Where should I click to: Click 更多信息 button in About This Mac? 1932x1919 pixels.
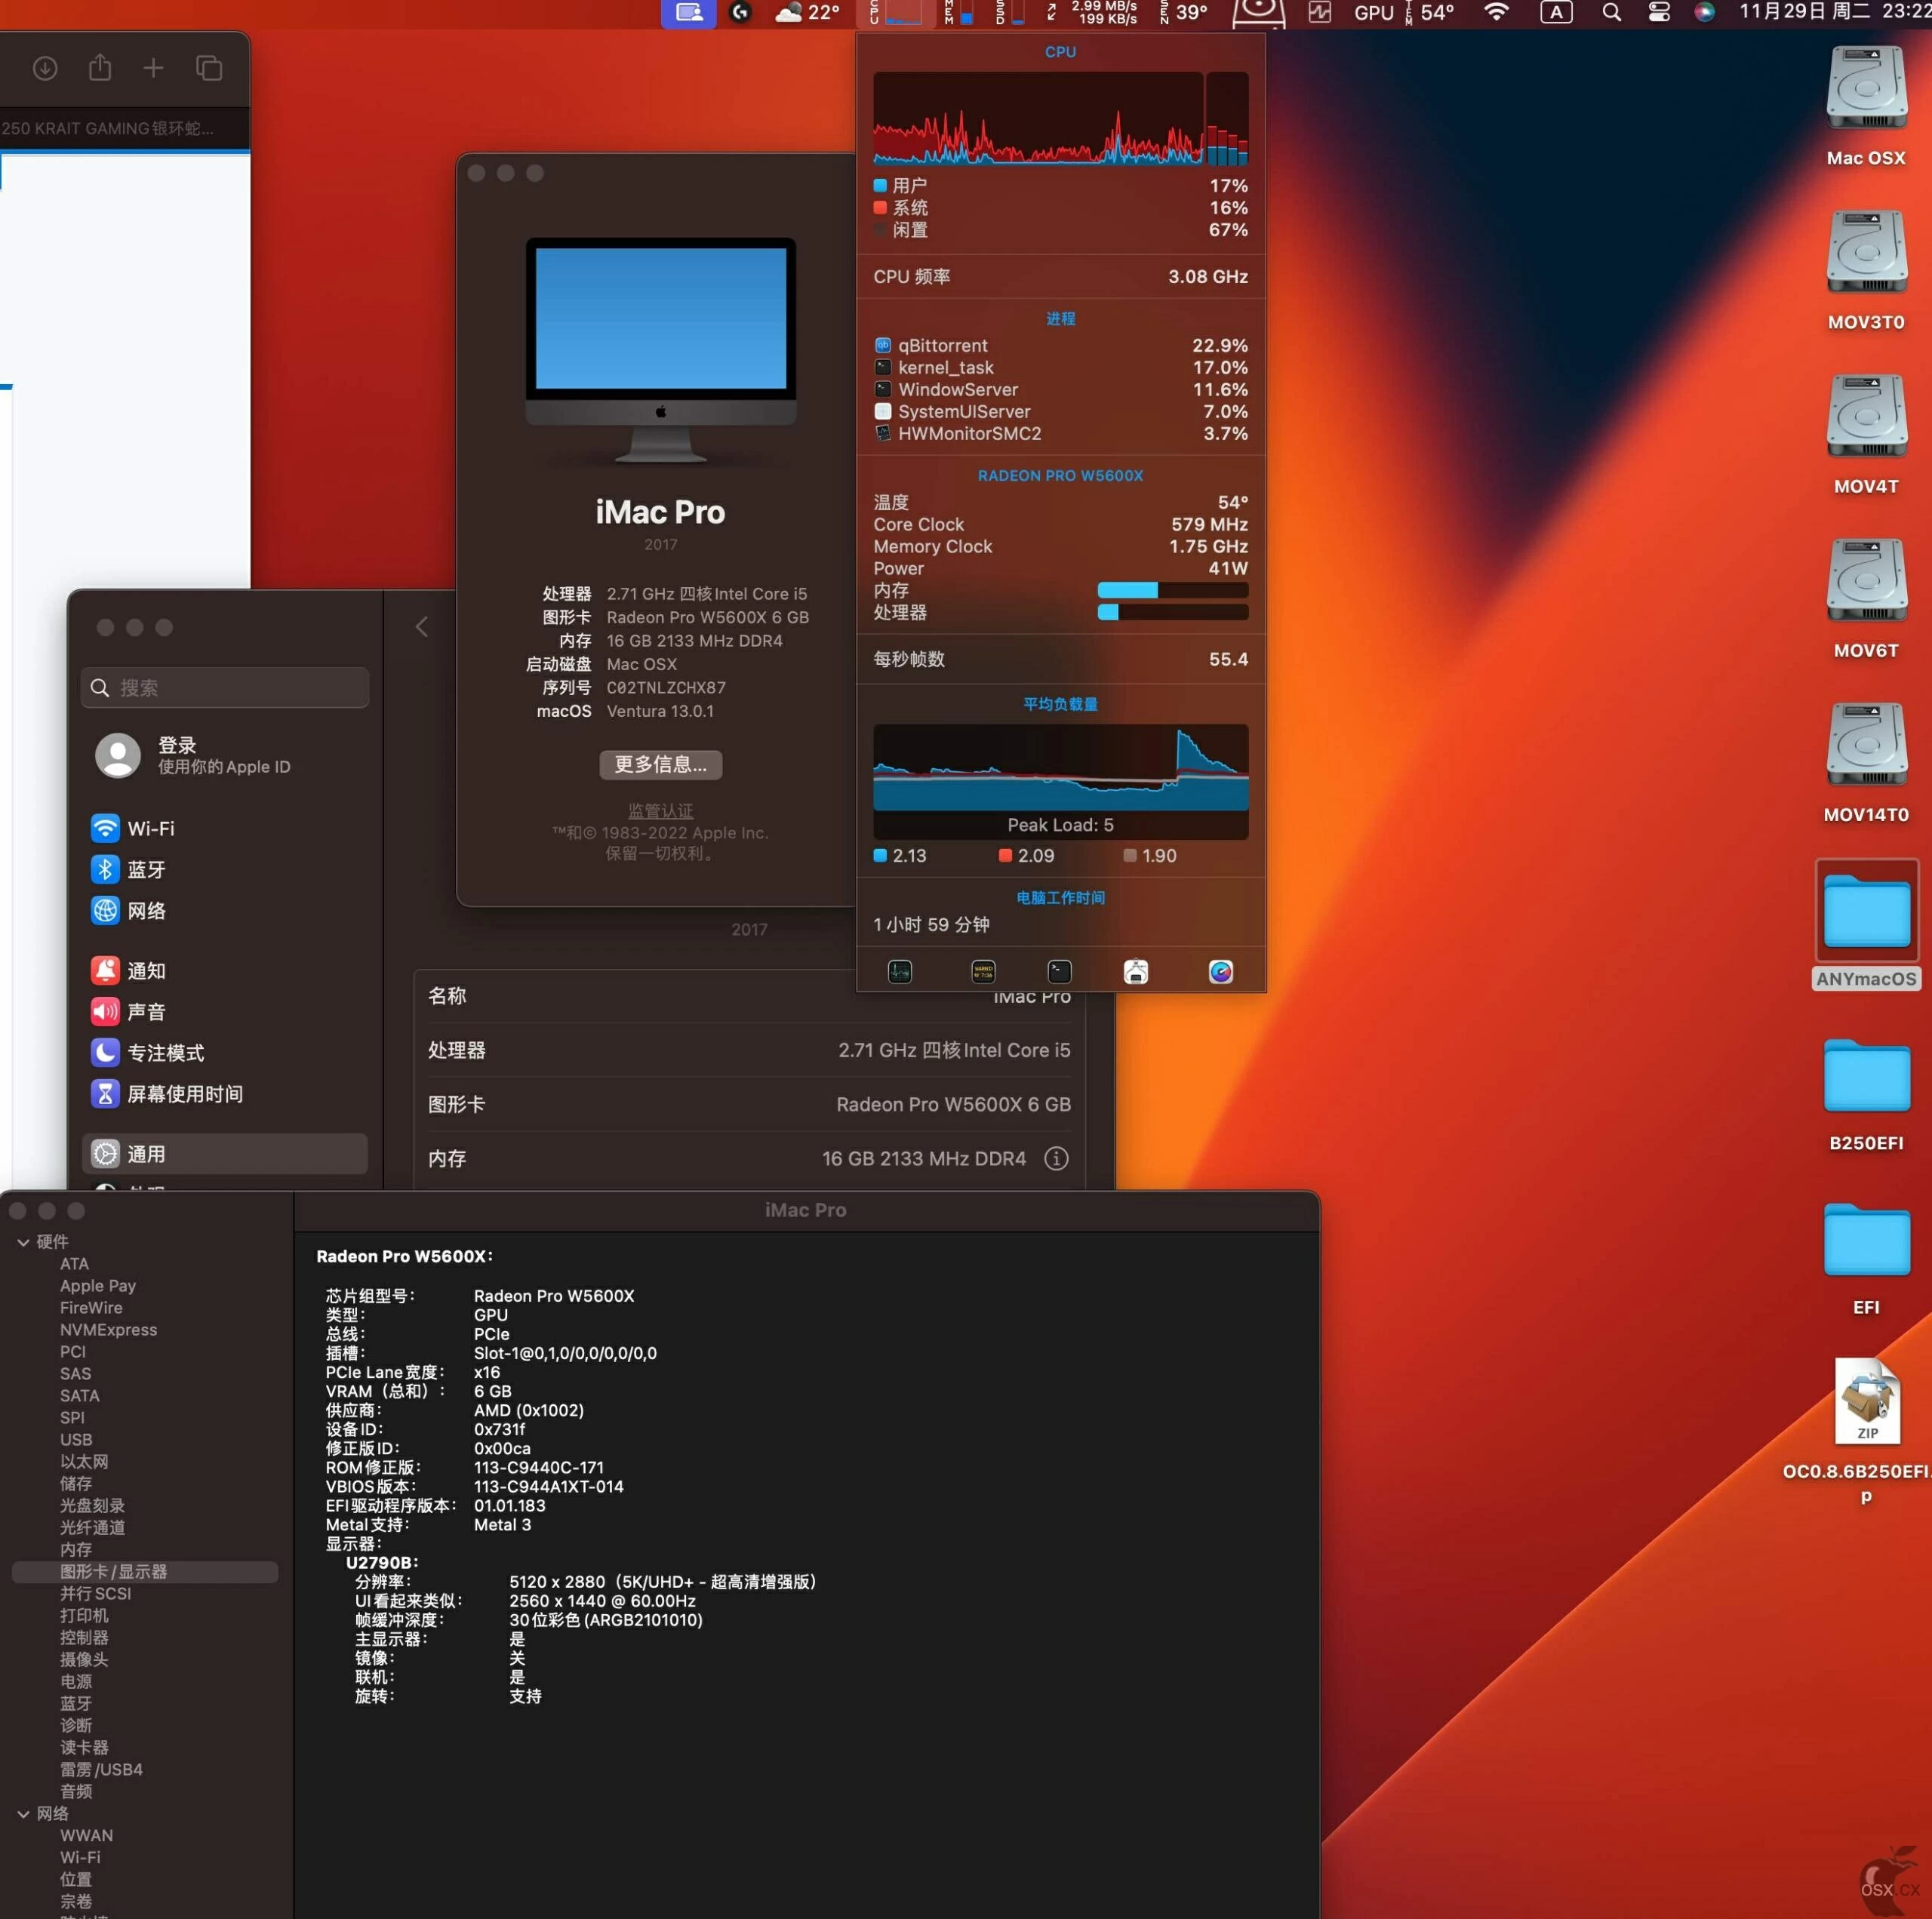click(660, 765)
